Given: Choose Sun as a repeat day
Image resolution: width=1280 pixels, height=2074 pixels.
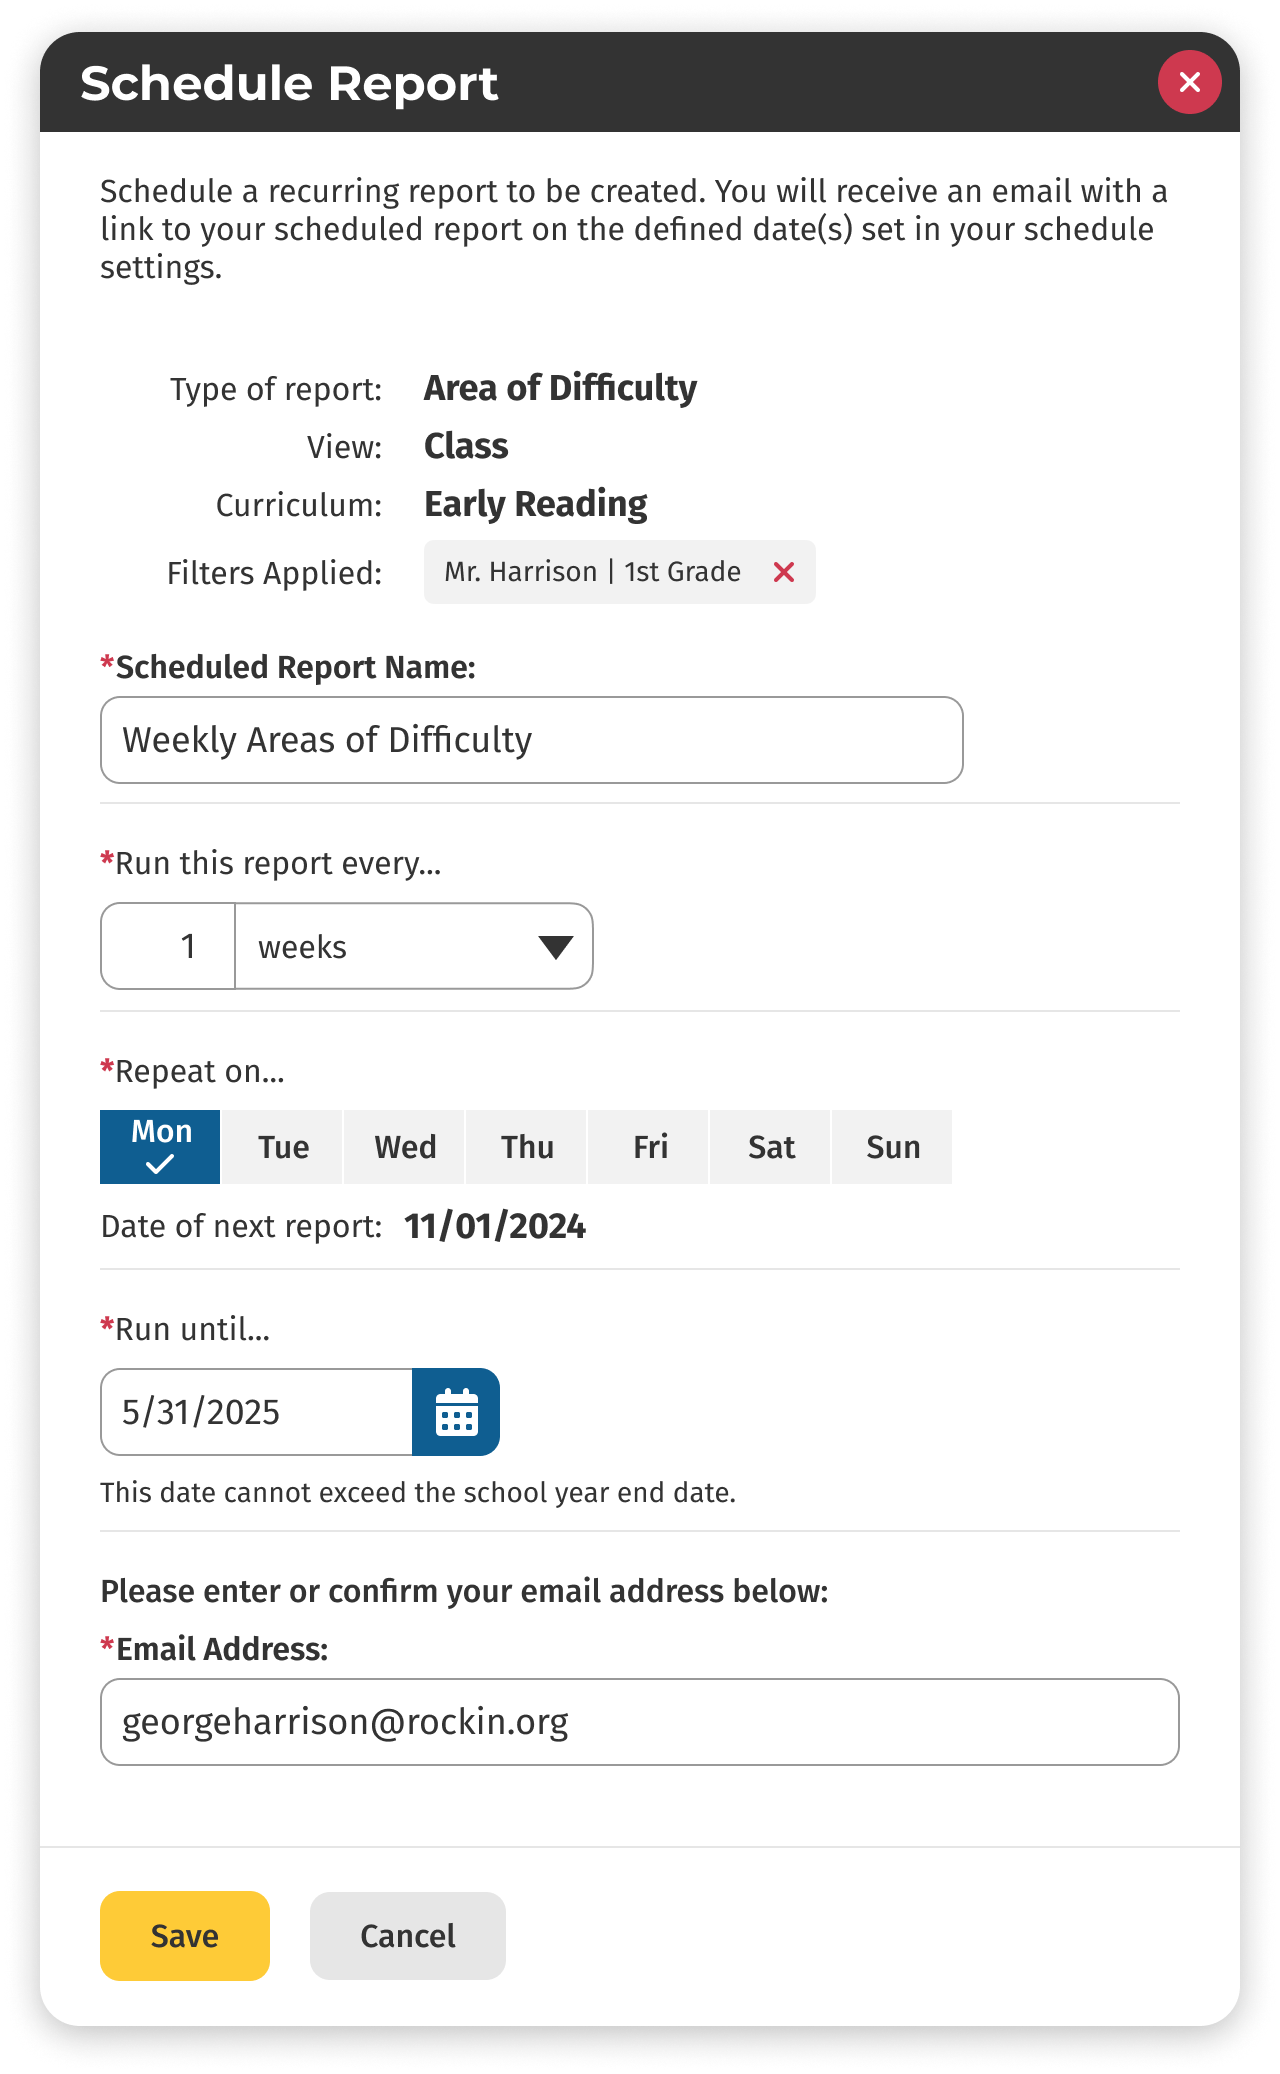Looking at the screenshot, I should pyautogui.click(x=893, y=1147).
